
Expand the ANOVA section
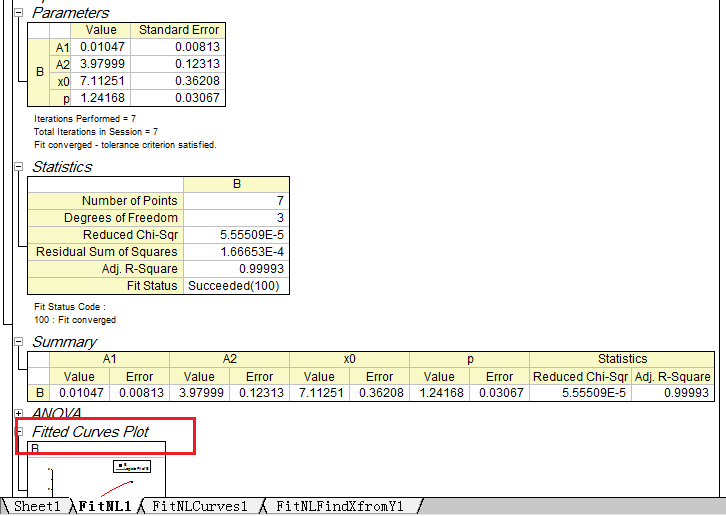tap(20, 413)
